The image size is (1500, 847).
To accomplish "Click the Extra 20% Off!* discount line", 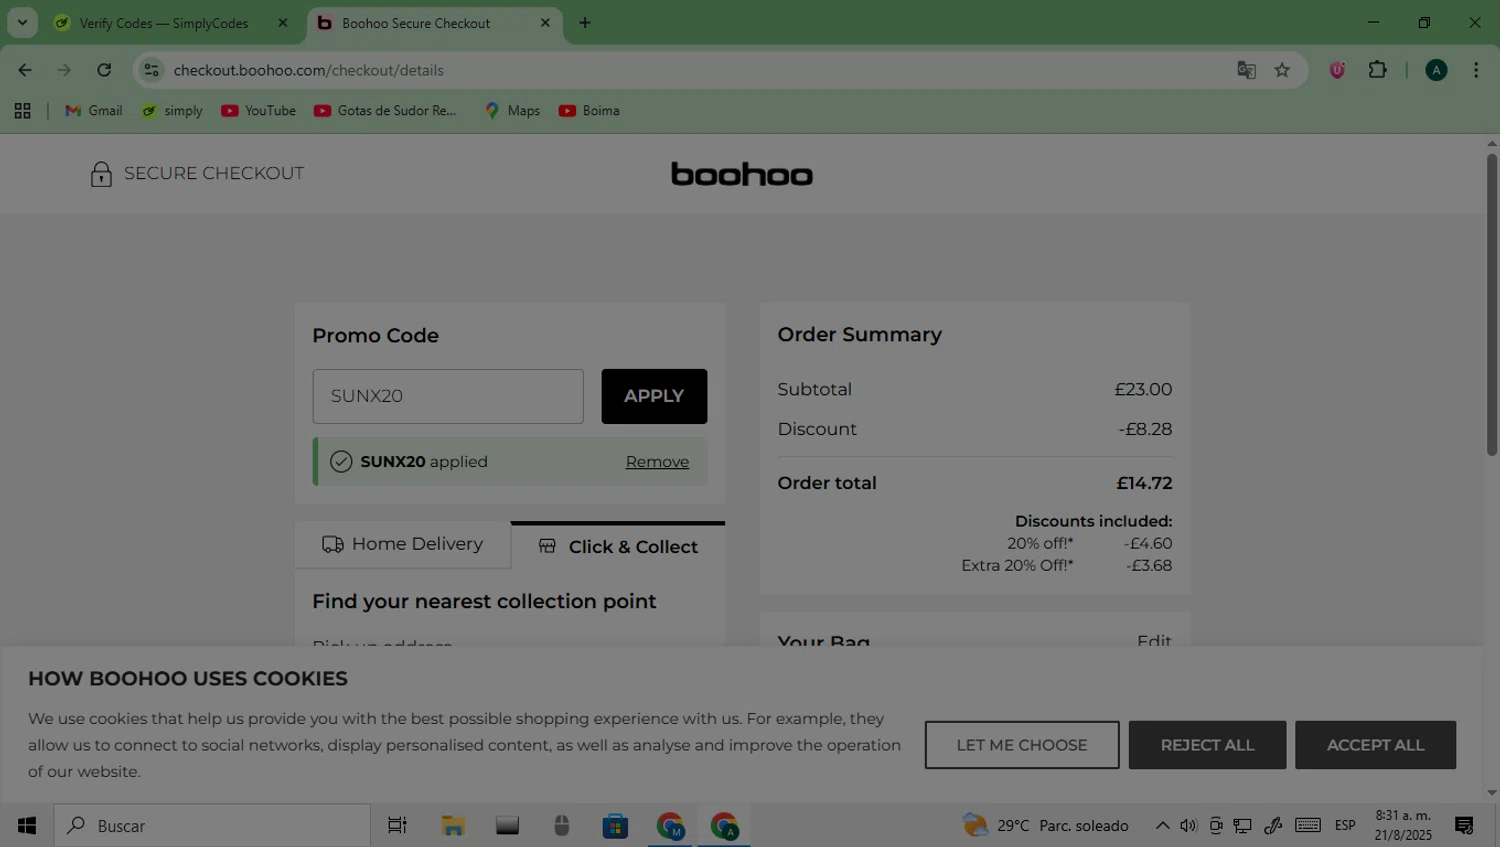I will pos(1066,565).
